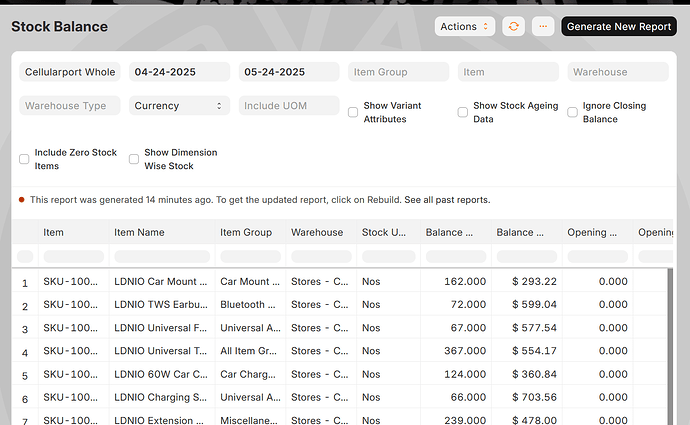This screenshot has height=425, width=690.
Task: Click the vertical table scrollbar
Action: tap(670, 347)
